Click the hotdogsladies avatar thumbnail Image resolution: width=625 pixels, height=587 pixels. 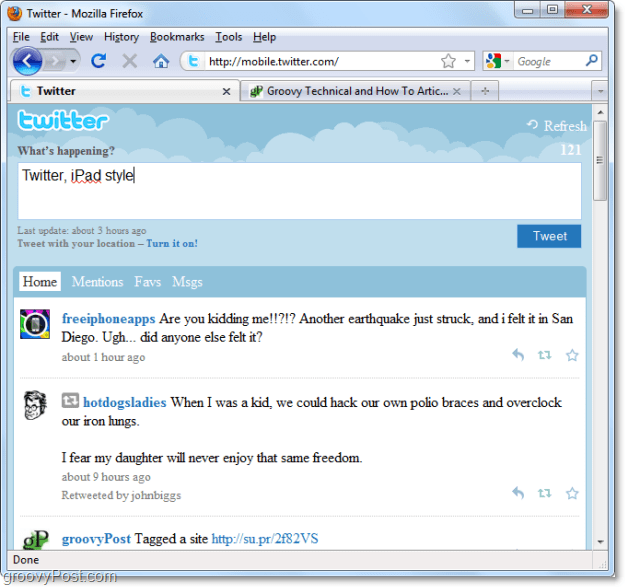(x=35, y=405)
